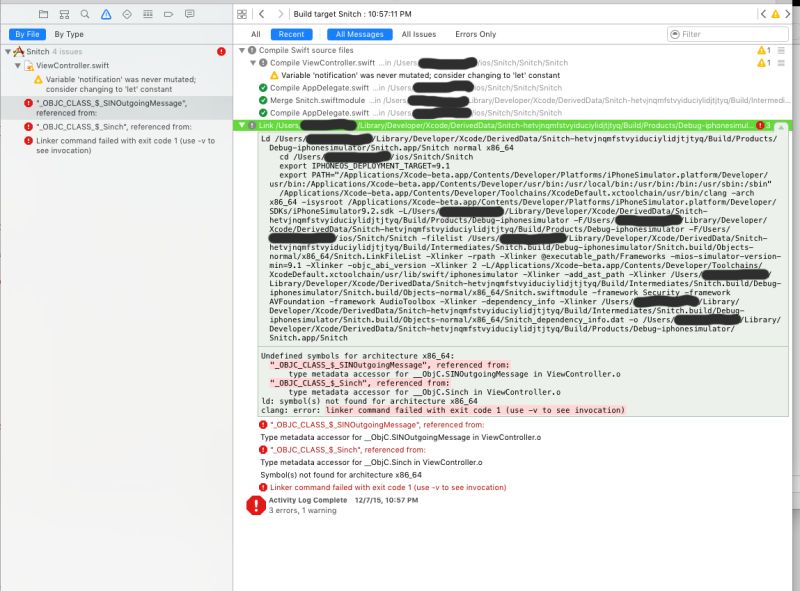The height and width of the screenshot is (591, 800).
Task: Open the Project navigator folder icon
Action: pyautogui.click(x=44, y=14)
